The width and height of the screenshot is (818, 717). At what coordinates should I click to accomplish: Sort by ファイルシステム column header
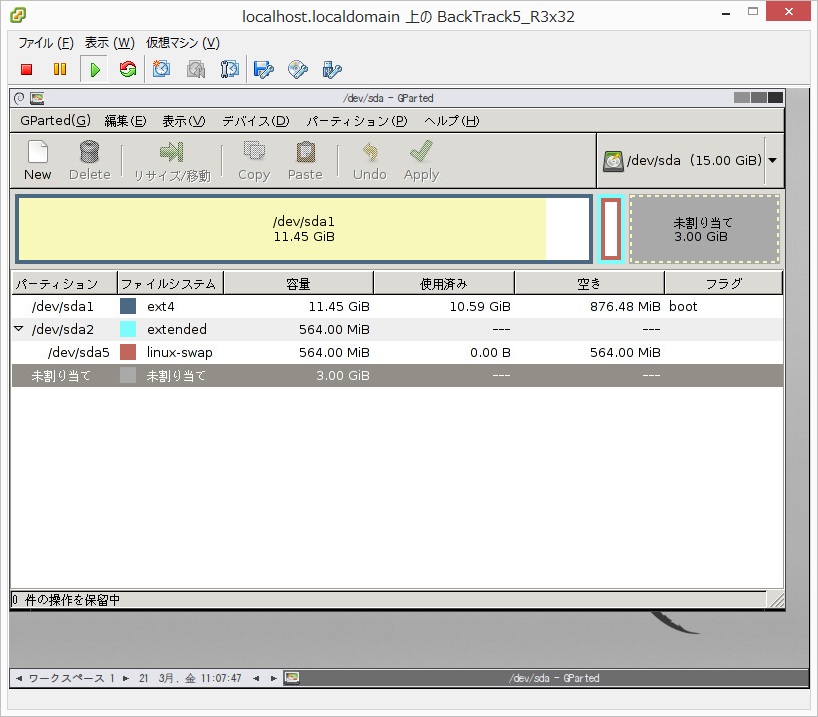click(171, 283)
